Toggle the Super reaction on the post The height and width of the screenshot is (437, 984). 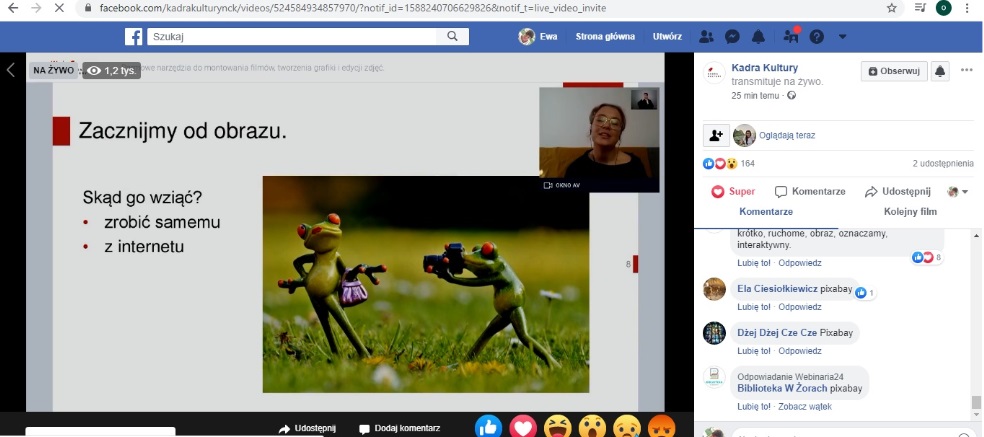click(733, 191)
